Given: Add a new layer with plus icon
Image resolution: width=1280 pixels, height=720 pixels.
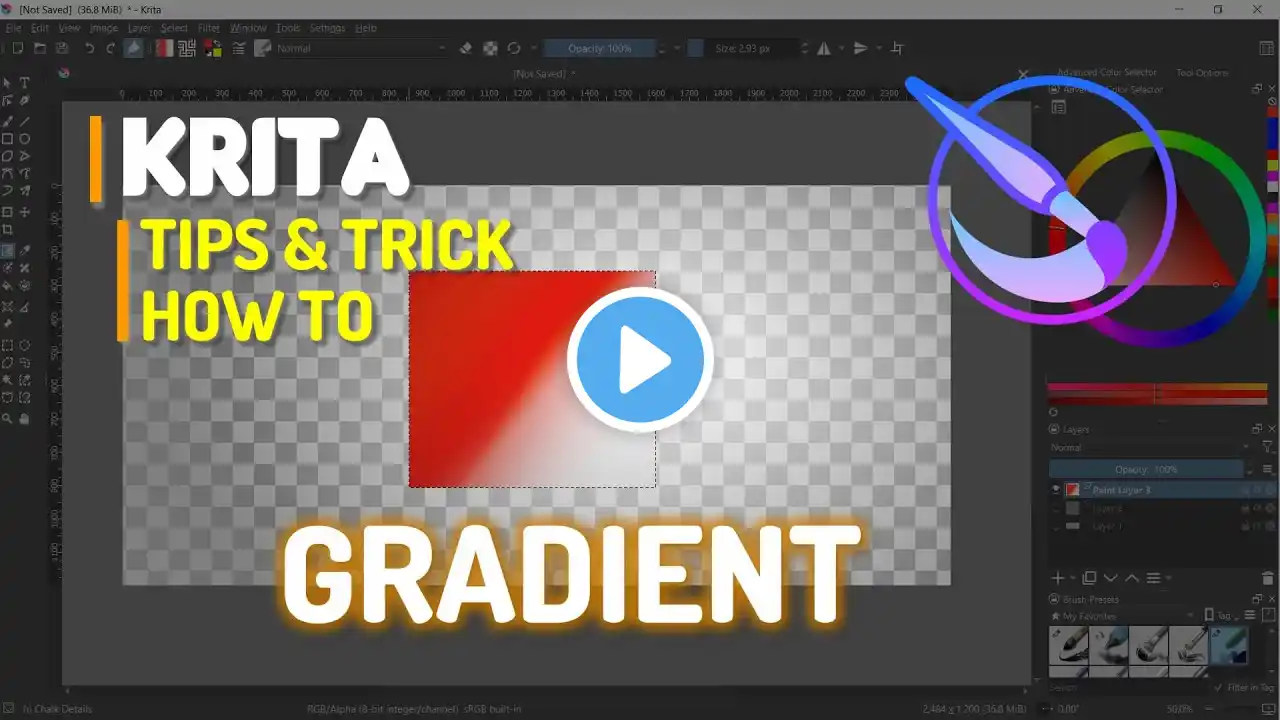Looking at the screenshot, I should coord(1058,578).
